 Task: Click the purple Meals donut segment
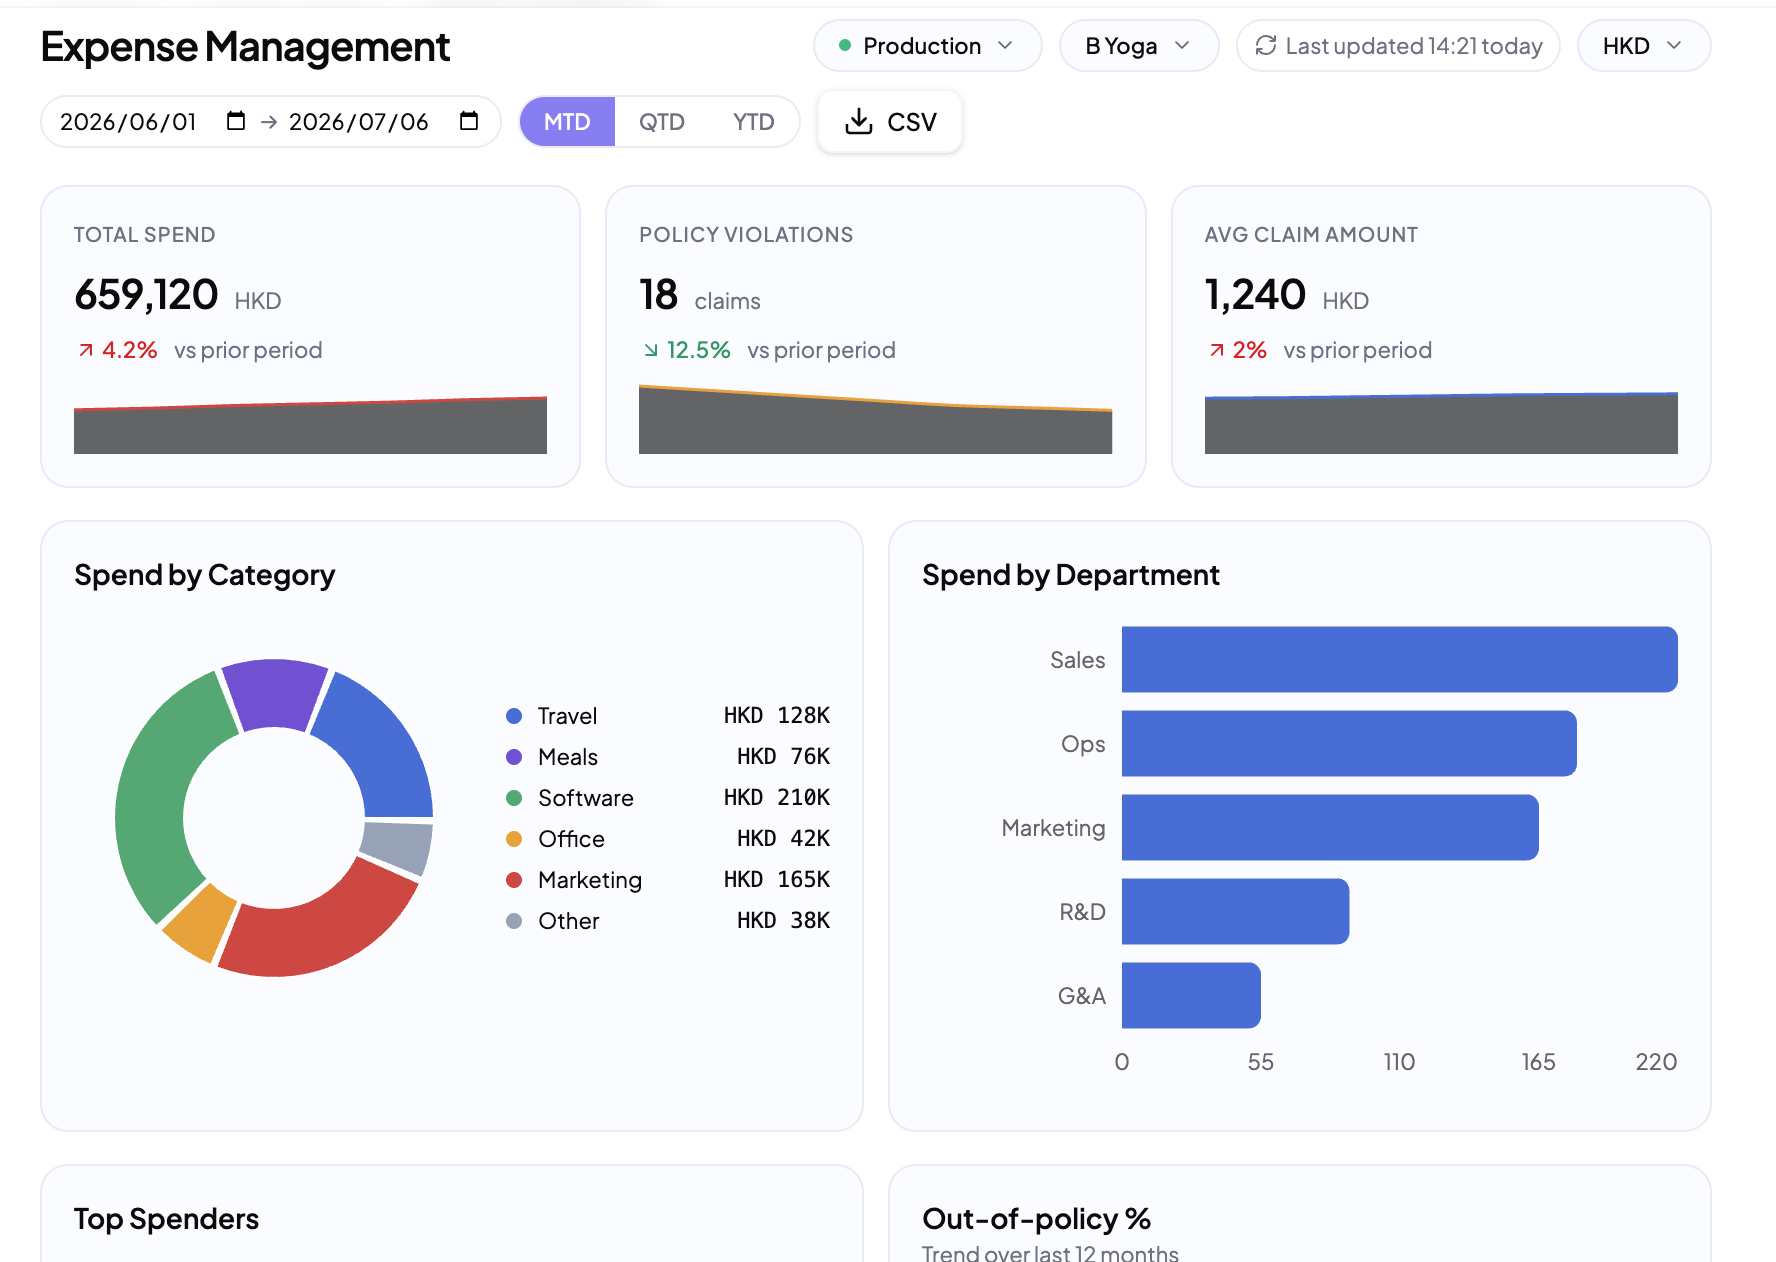click(x=274, y=692)
